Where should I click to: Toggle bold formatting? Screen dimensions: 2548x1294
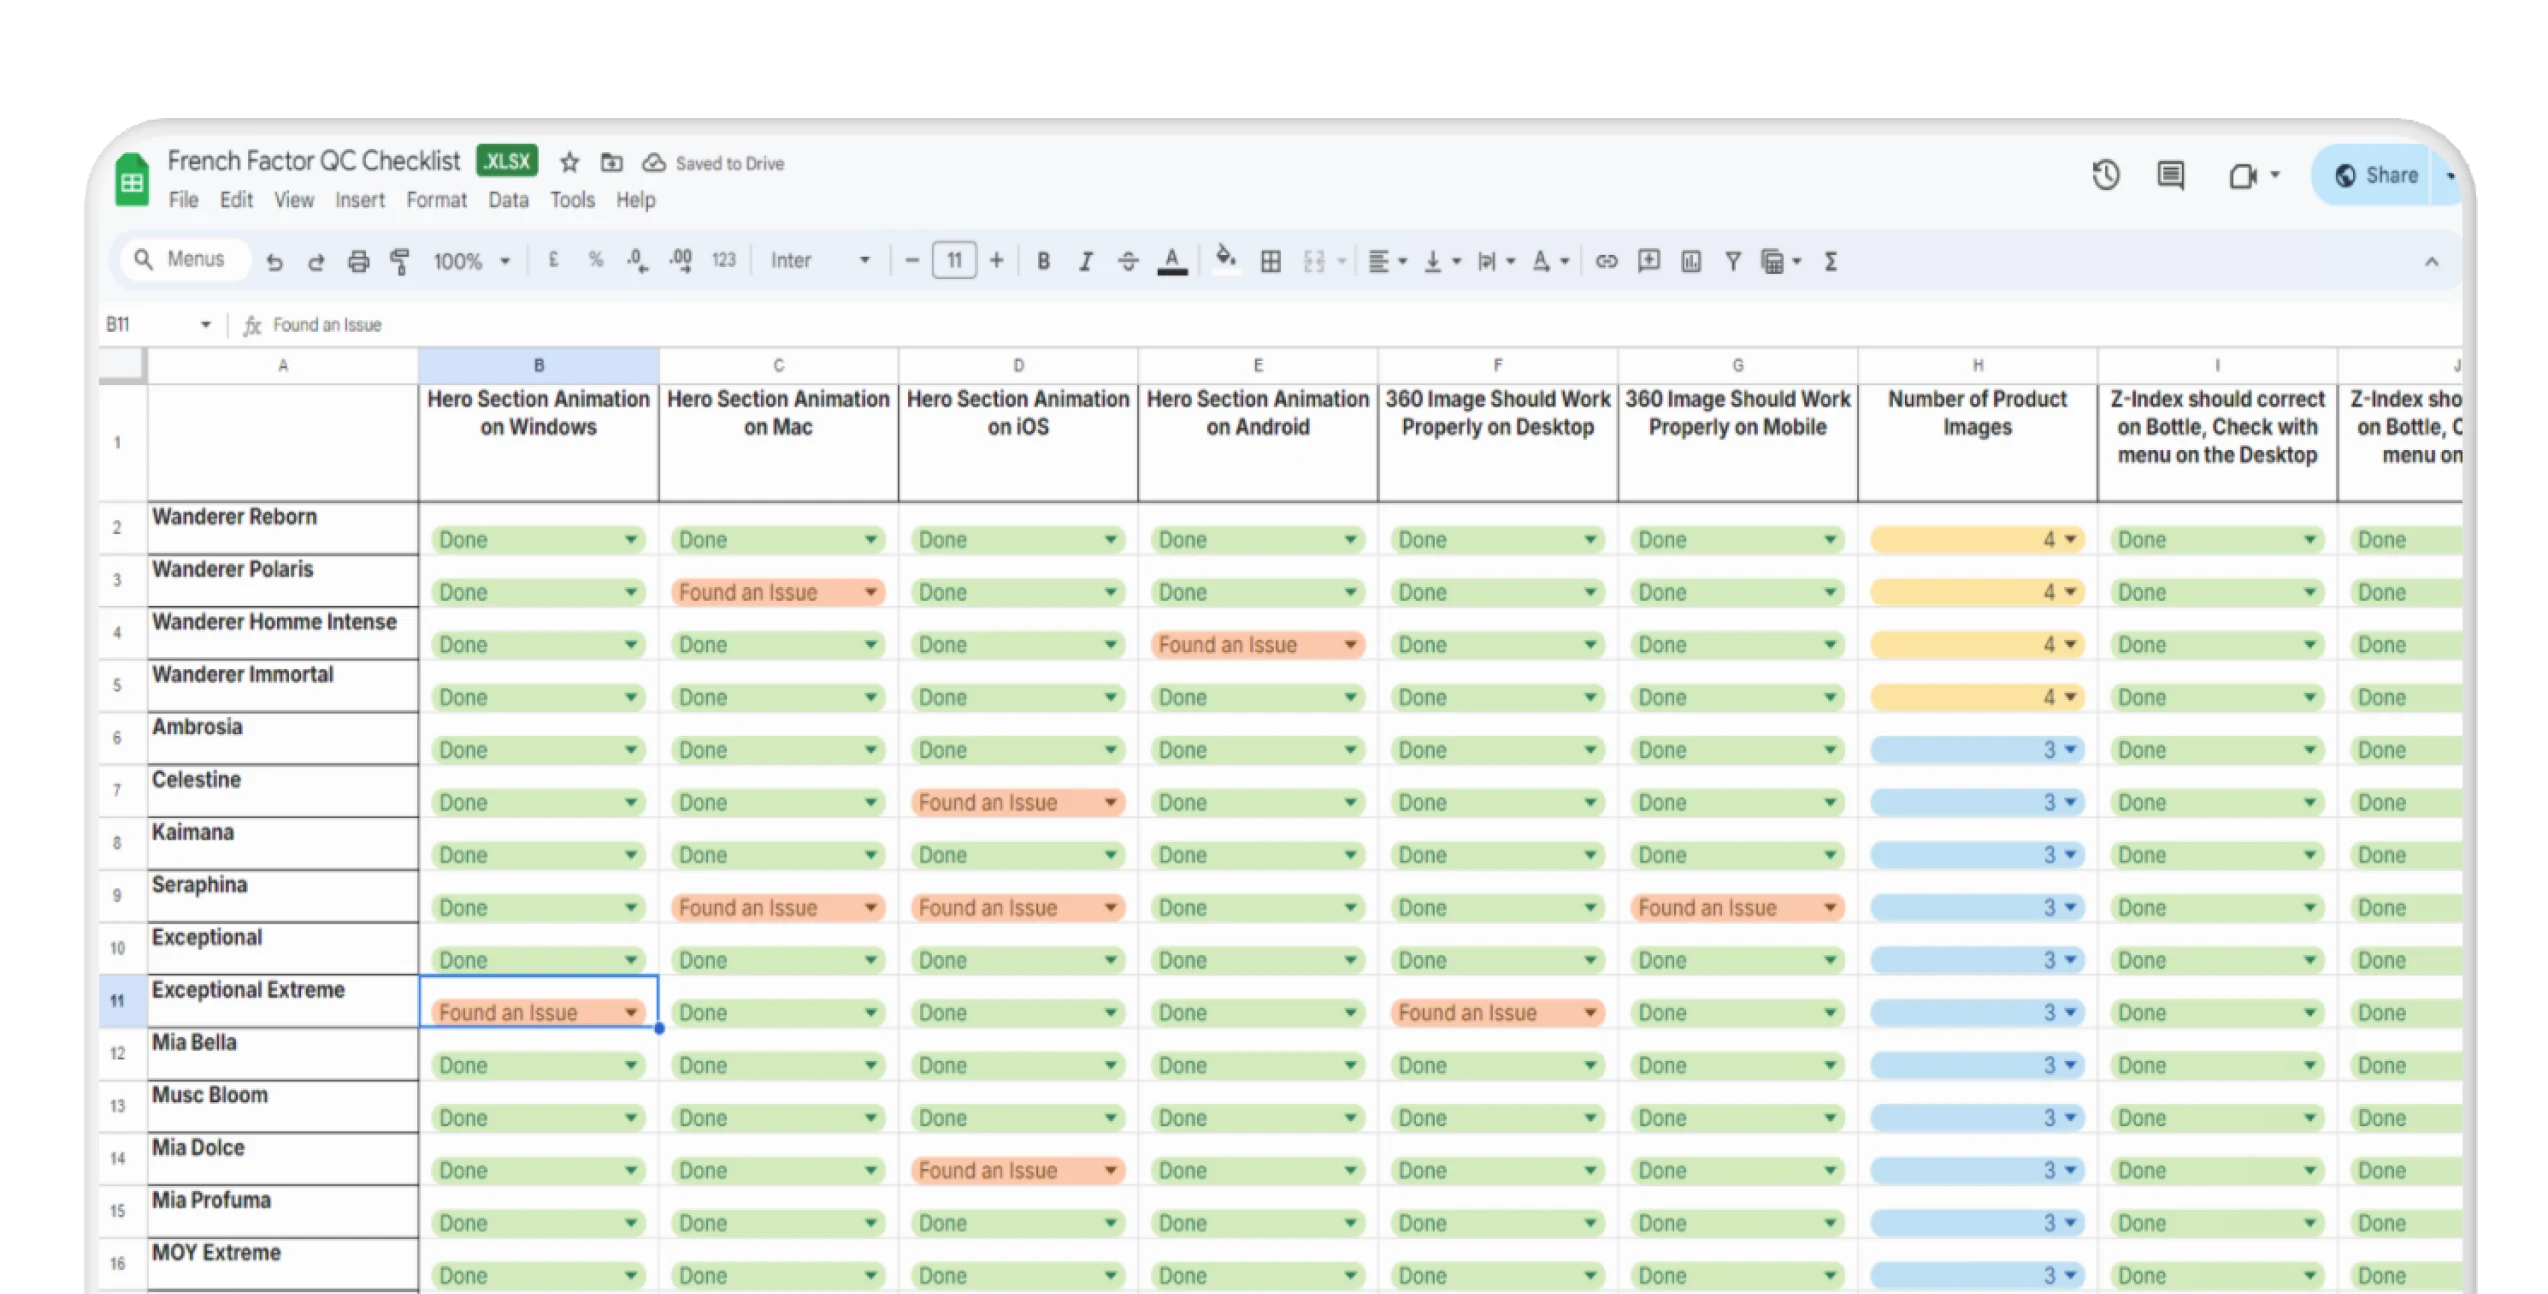pyautogui.click(x=1043, y=262)
